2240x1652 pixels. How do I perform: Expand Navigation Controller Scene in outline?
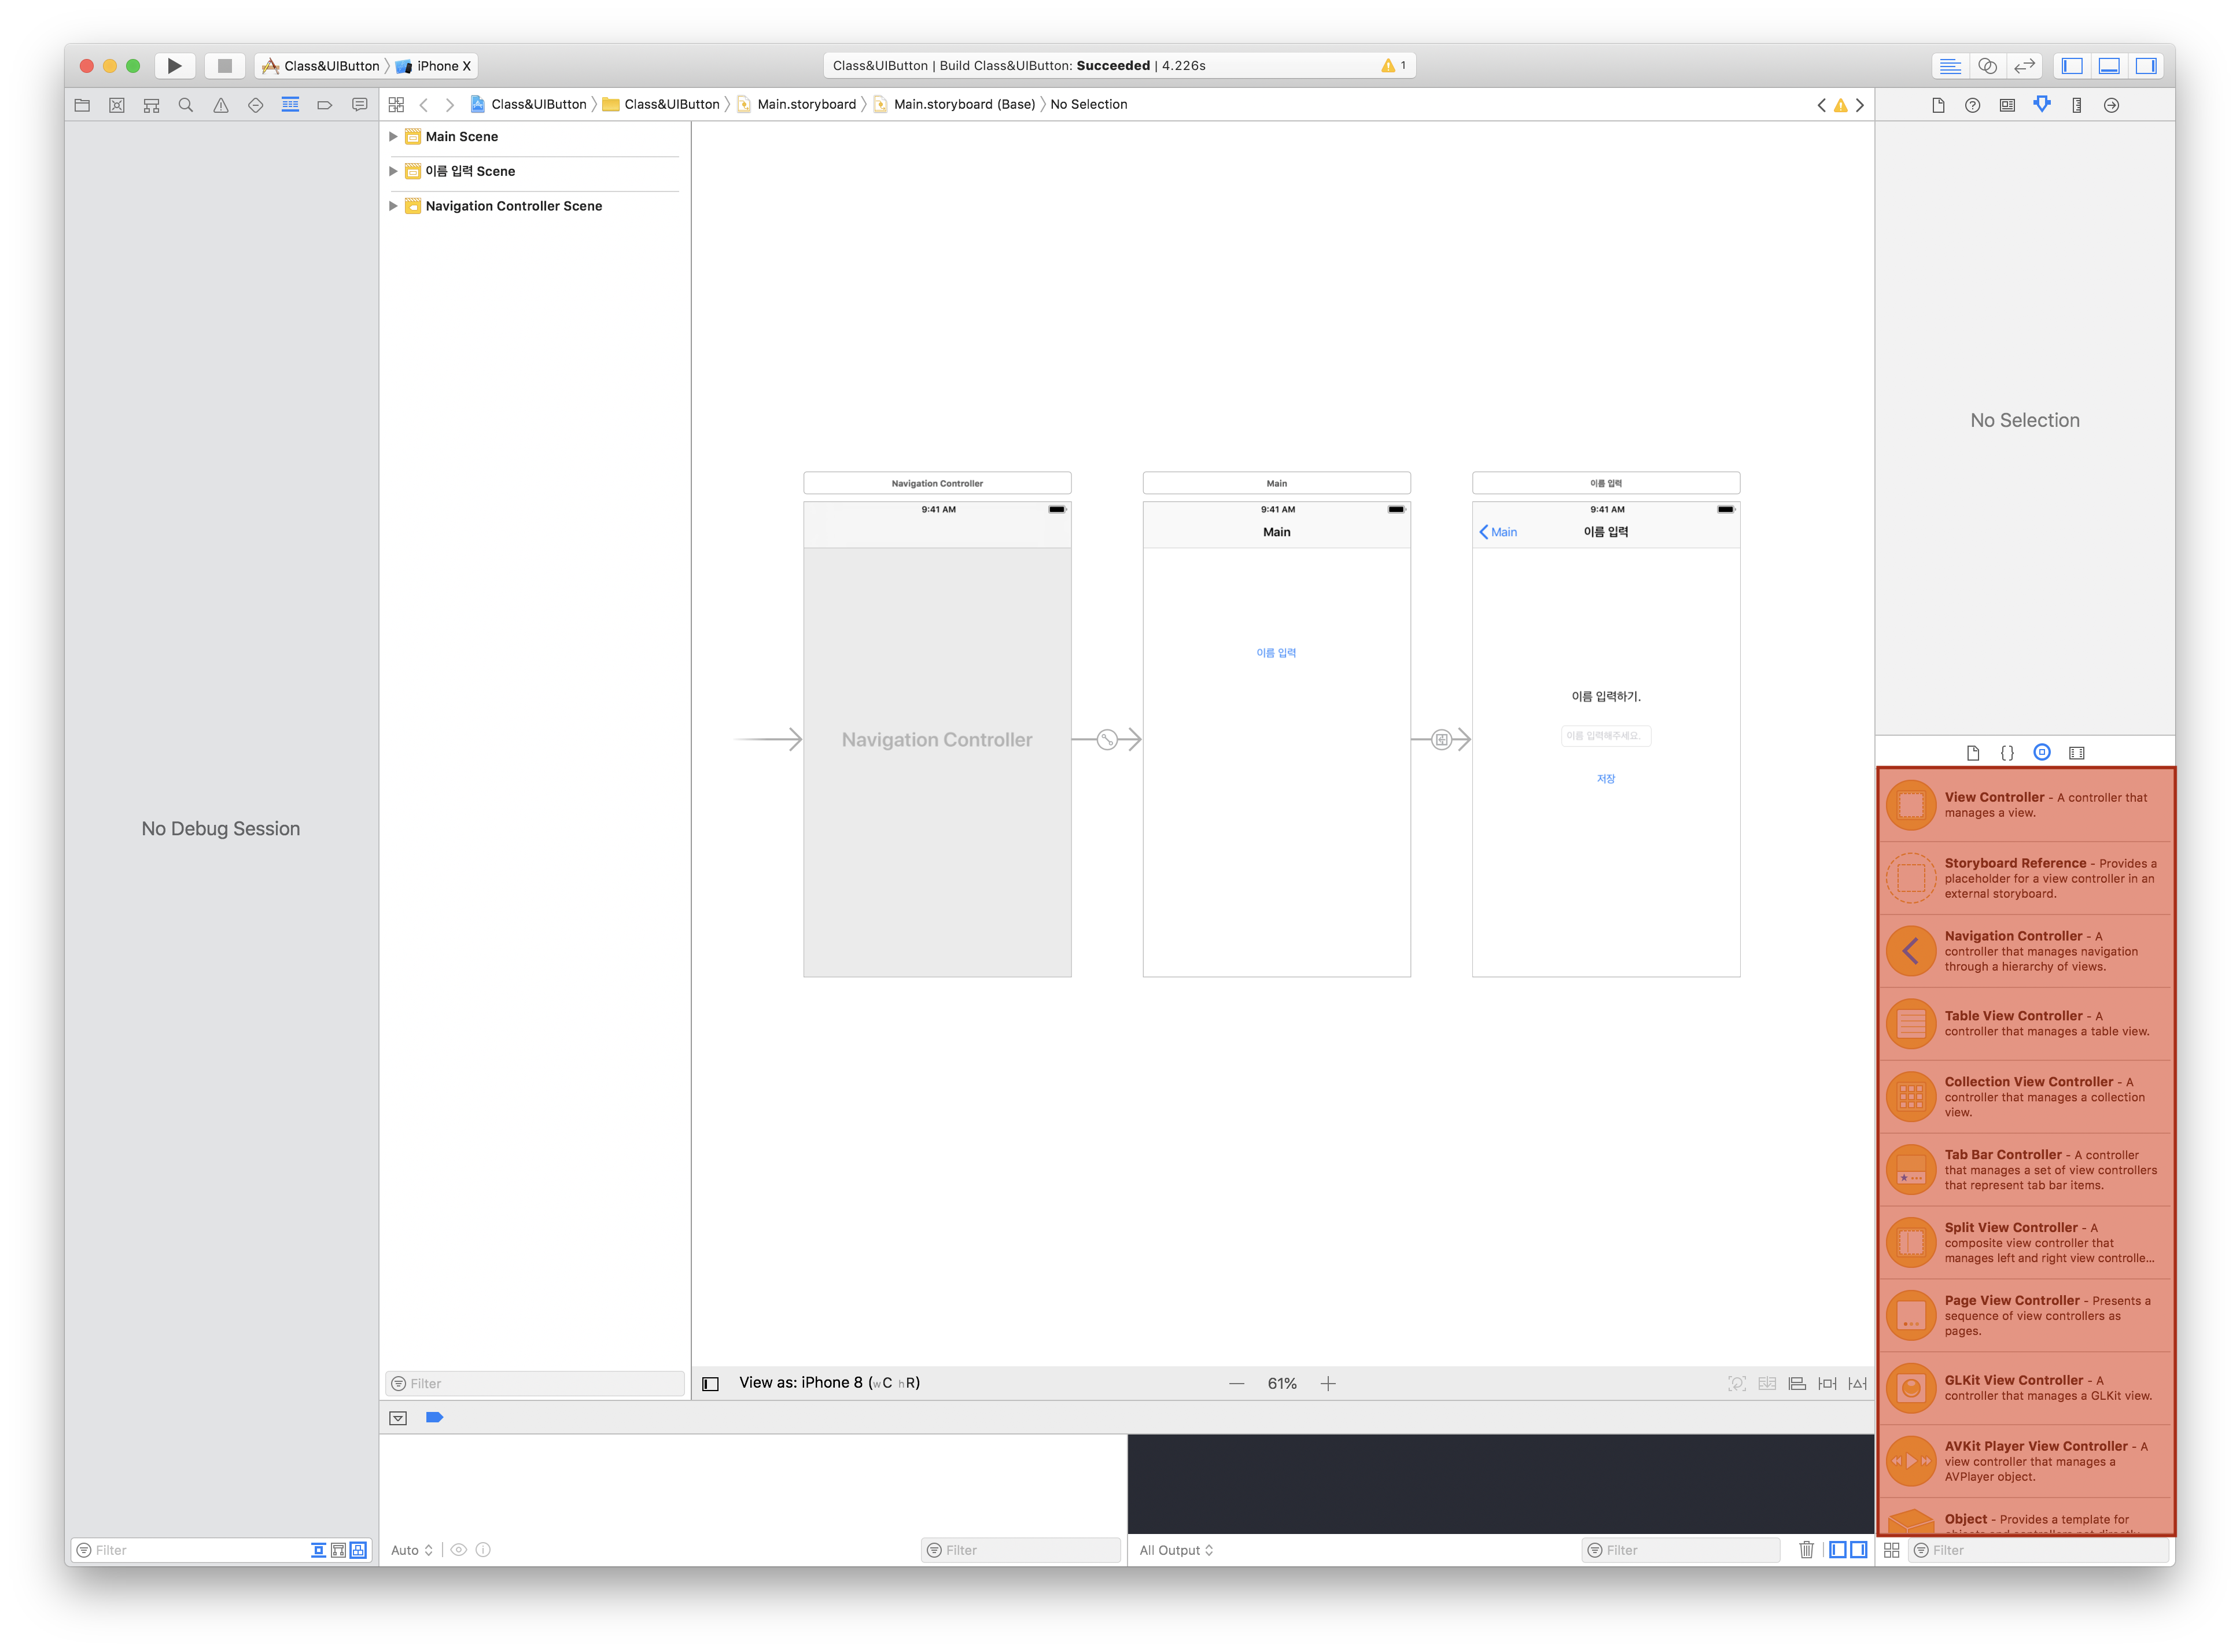393,206
